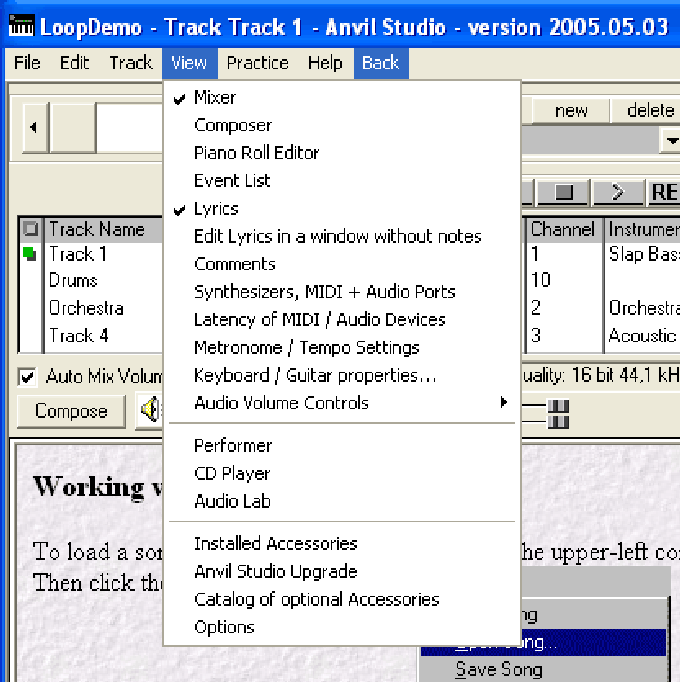Click the green active marker for Track 1
Image resolution: width=680 pixels, height=682 pixels.
[30, 254]
